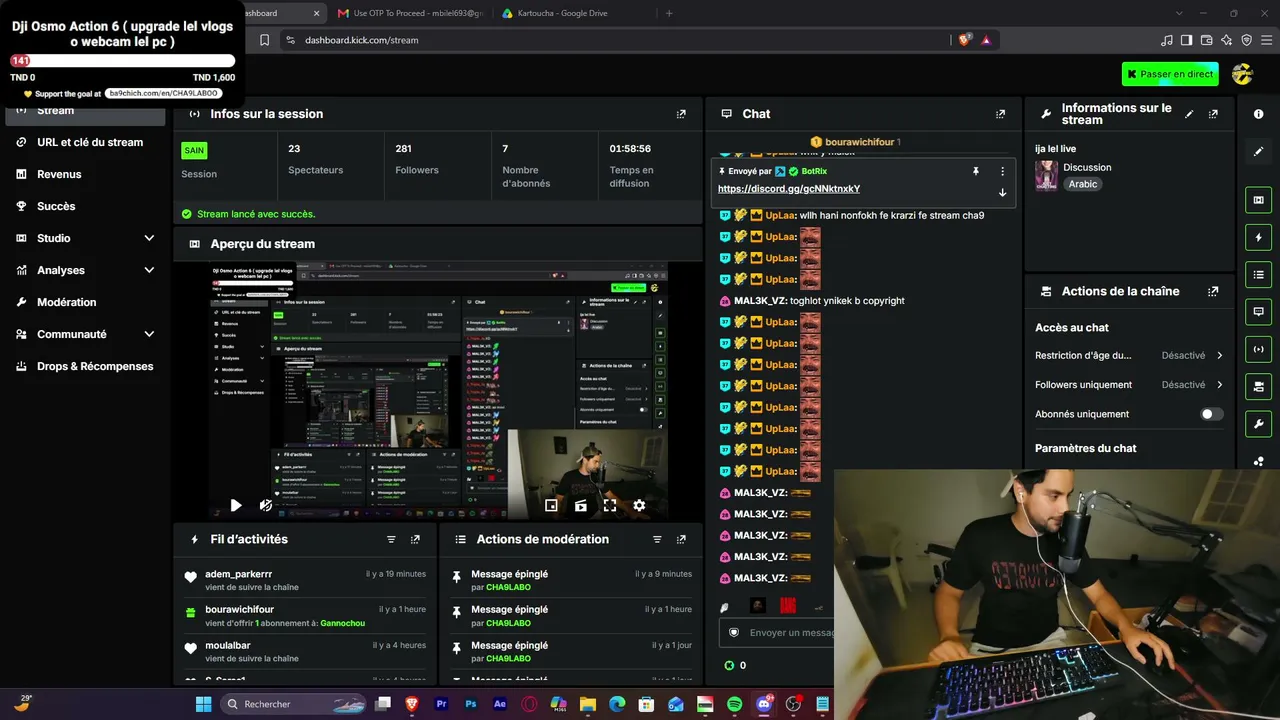Filter the Fil d'activités feed

(x=391, y=540)
